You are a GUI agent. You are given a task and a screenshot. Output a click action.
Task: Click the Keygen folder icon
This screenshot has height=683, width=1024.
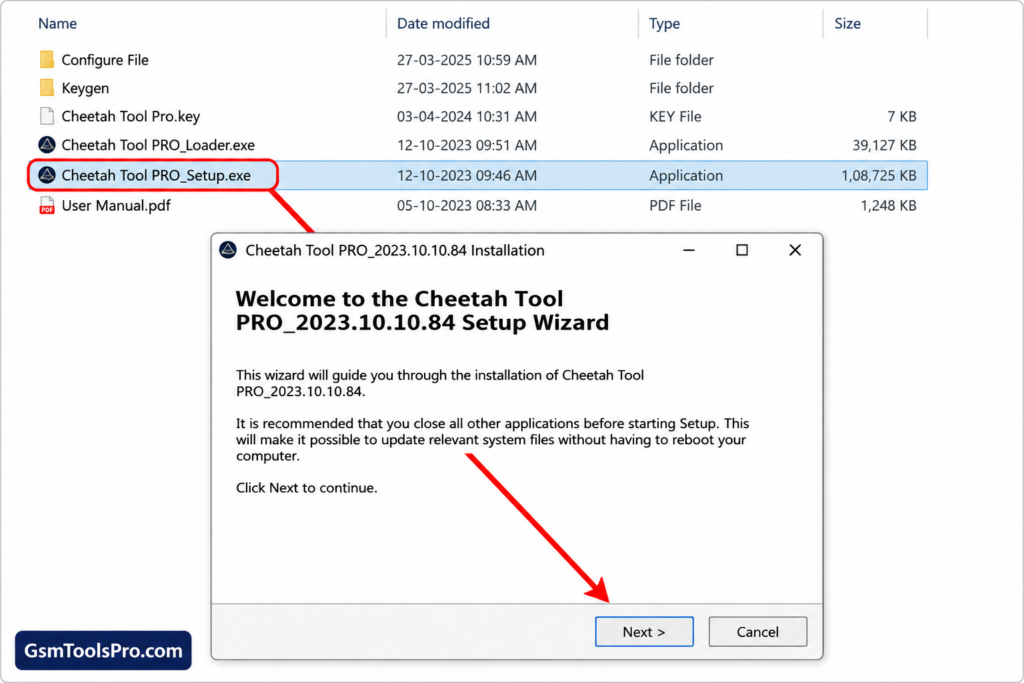[x=46, y=87]
